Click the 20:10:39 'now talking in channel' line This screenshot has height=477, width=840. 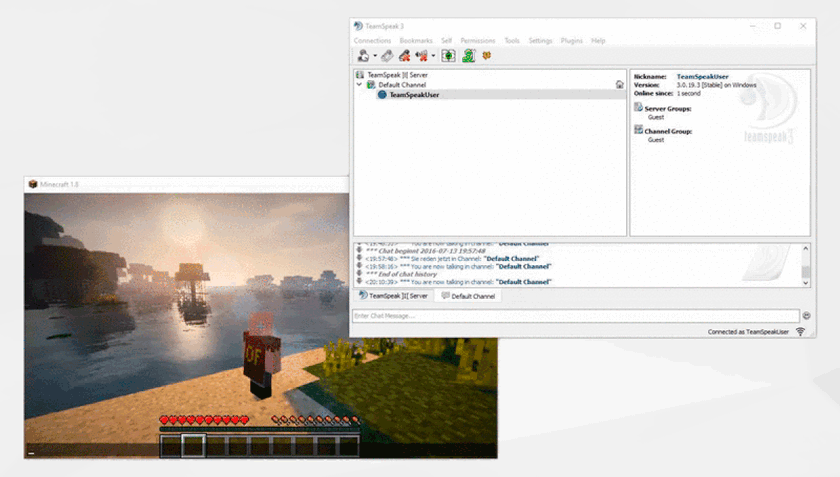tap(458, 282)
